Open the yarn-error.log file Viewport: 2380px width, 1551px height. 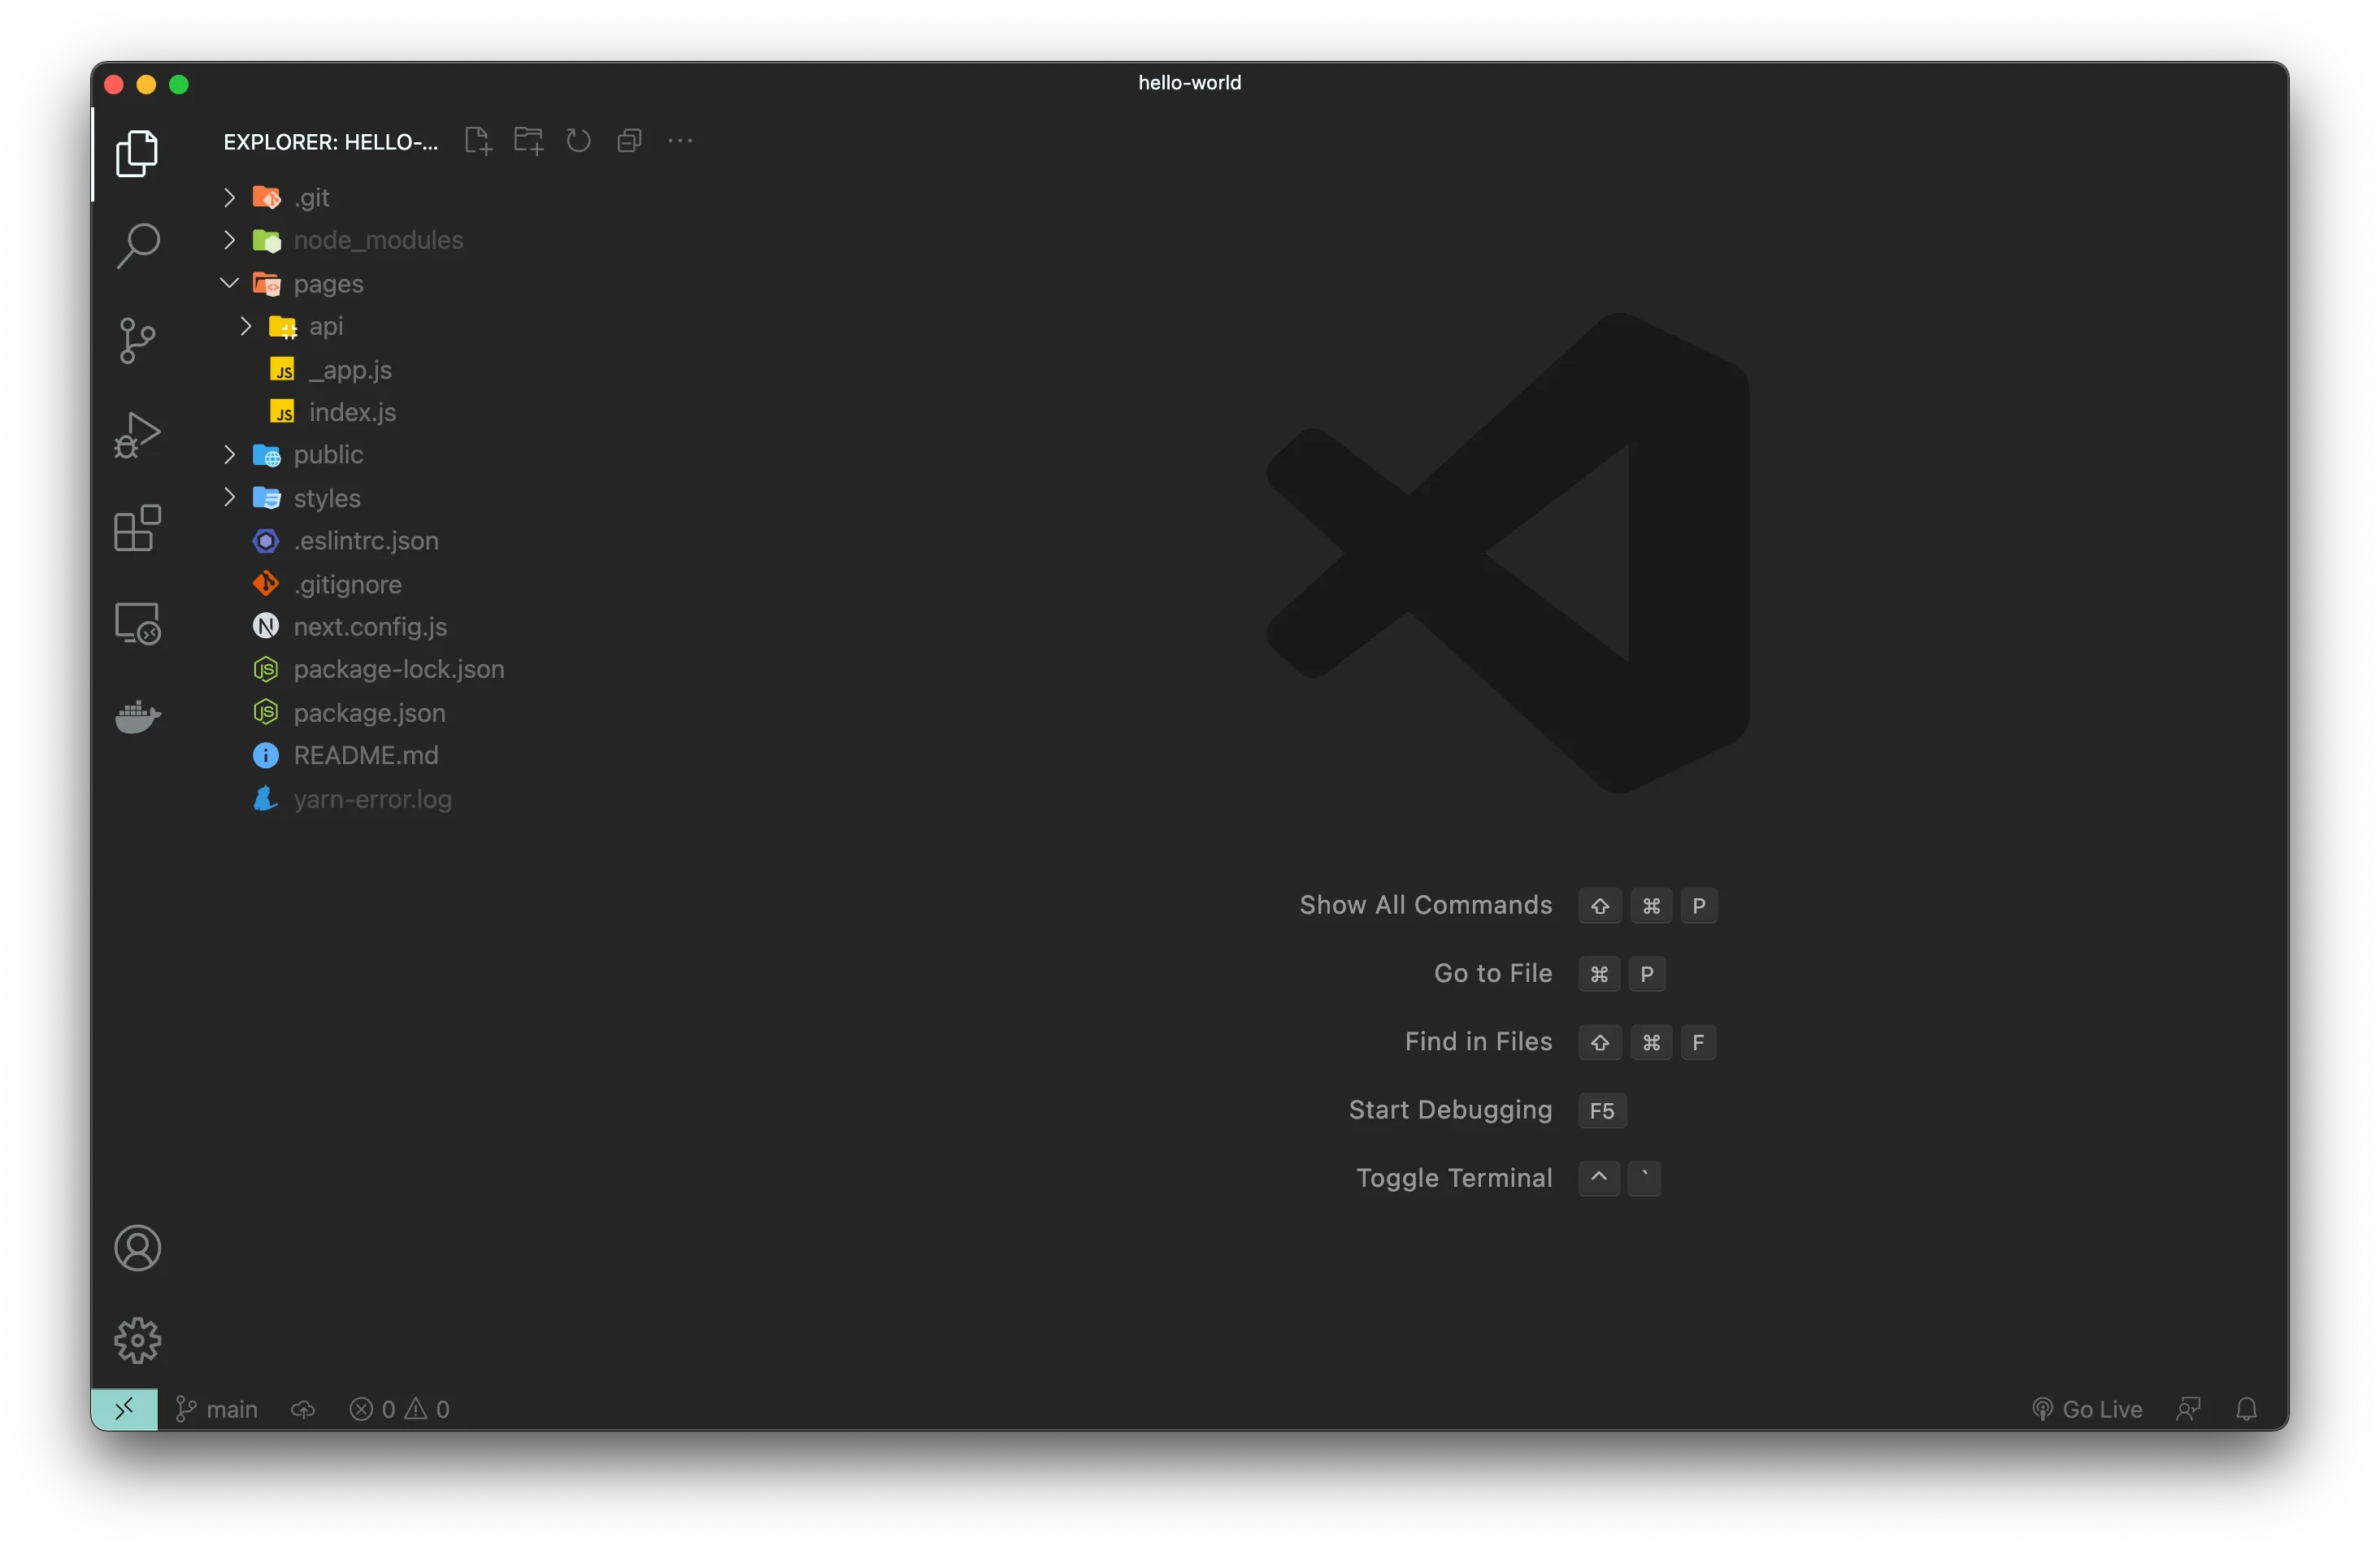pyautogui.click(x=372, y=799)
